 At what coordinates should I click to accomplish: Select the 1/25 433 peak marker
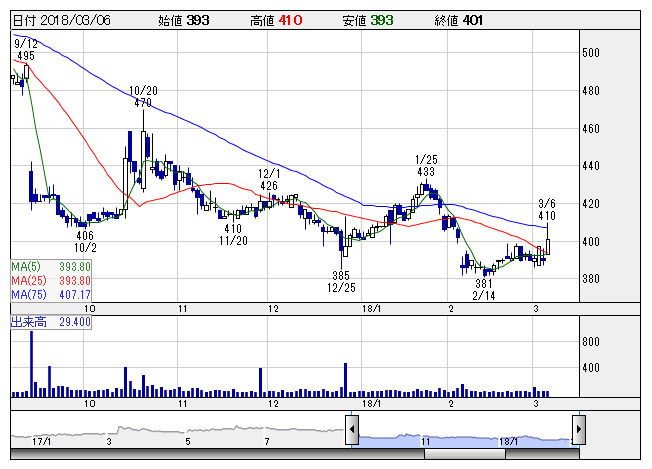[427, 166]
